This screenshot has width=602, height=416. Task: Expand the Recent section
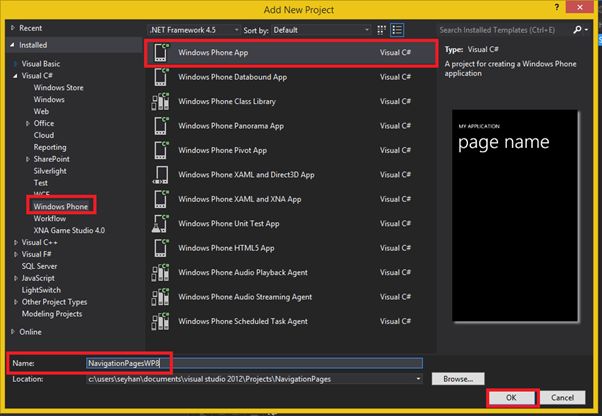point(13,28)
